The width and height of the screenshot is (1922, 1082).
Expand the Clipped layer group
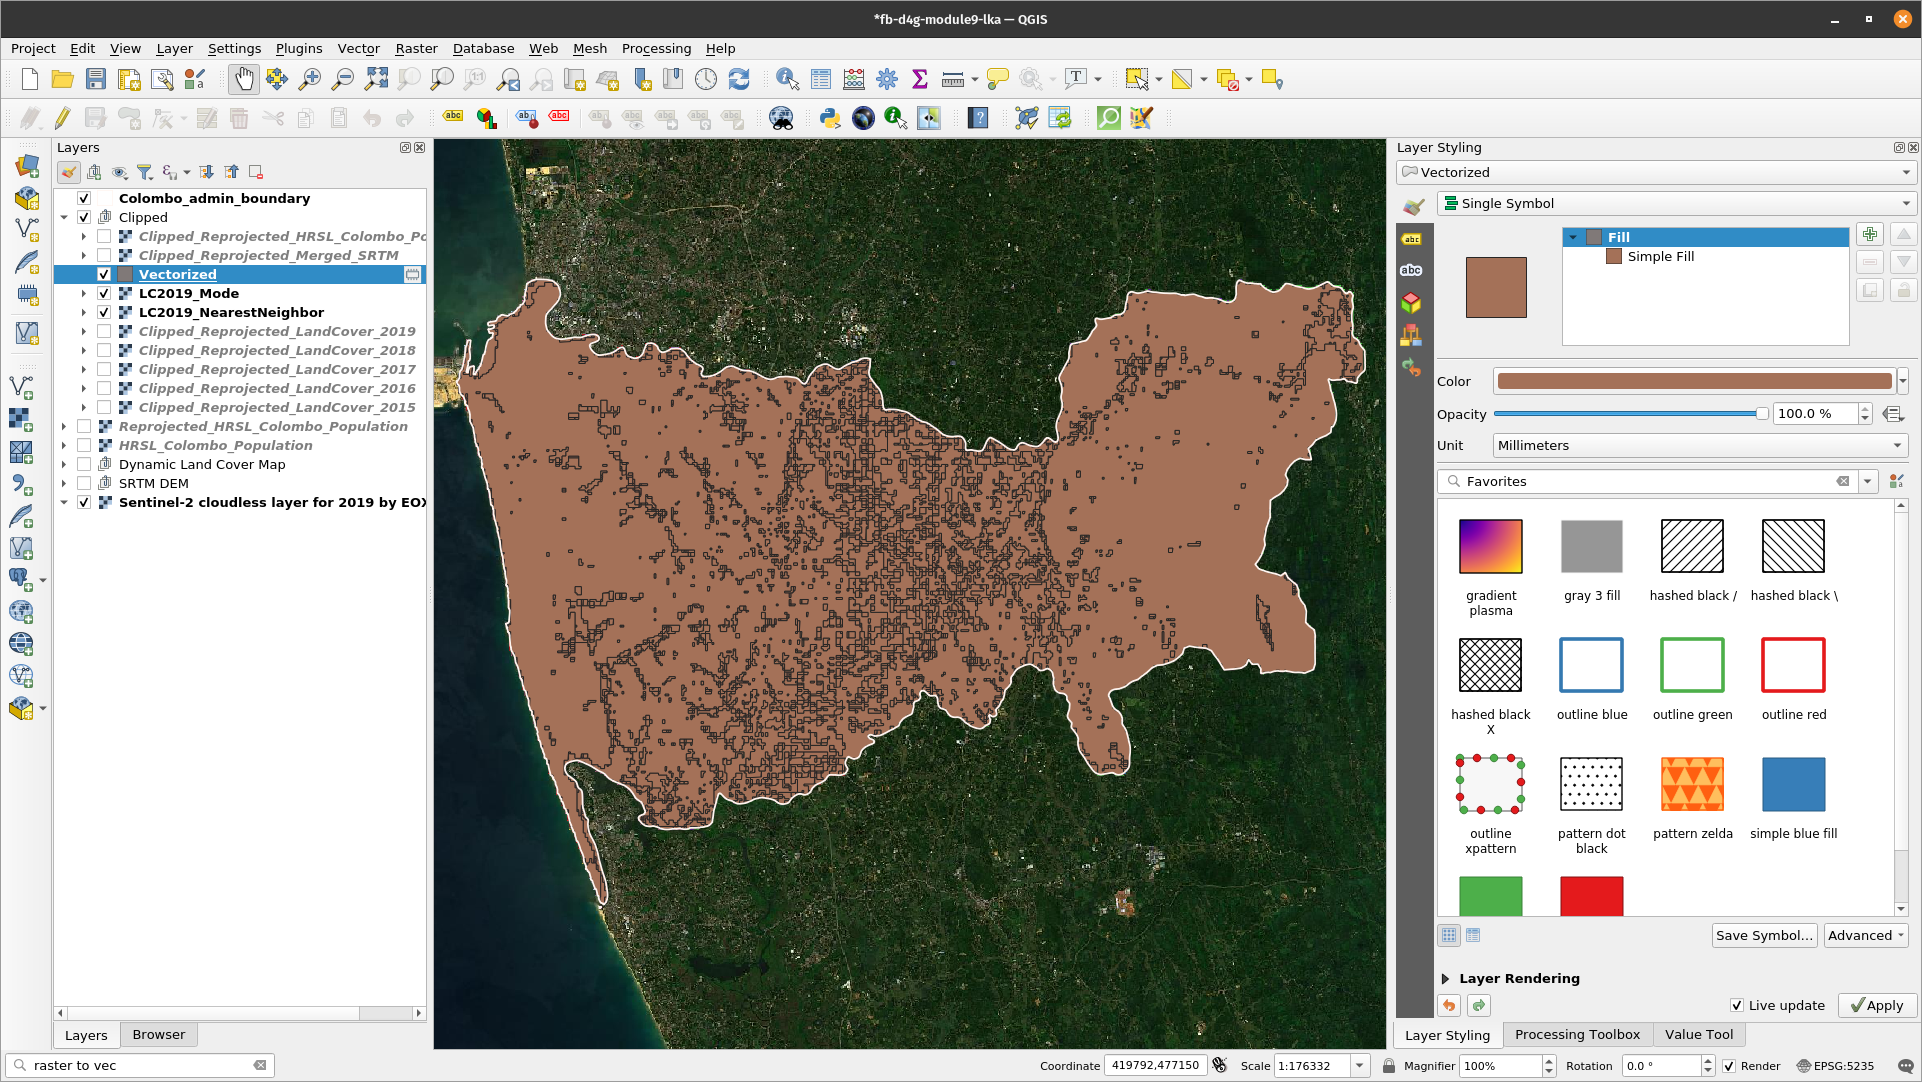pyautogui.click(x=63, y=216)
